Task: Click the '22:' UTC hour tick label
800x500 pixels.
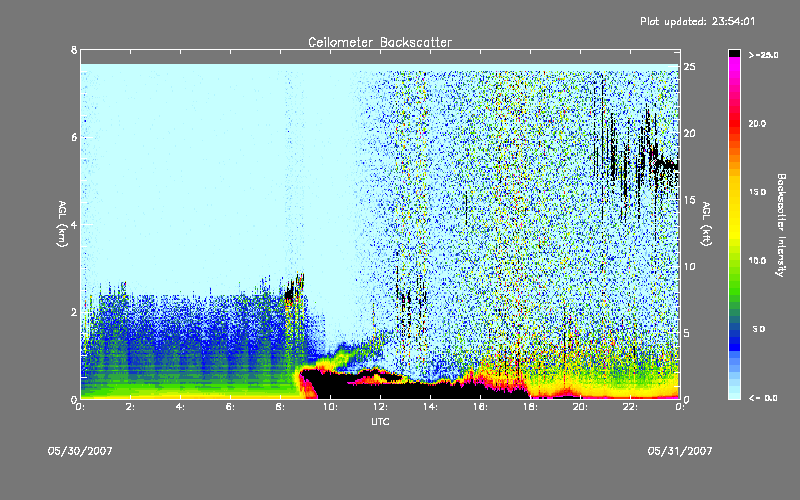Action: [630, 407]
